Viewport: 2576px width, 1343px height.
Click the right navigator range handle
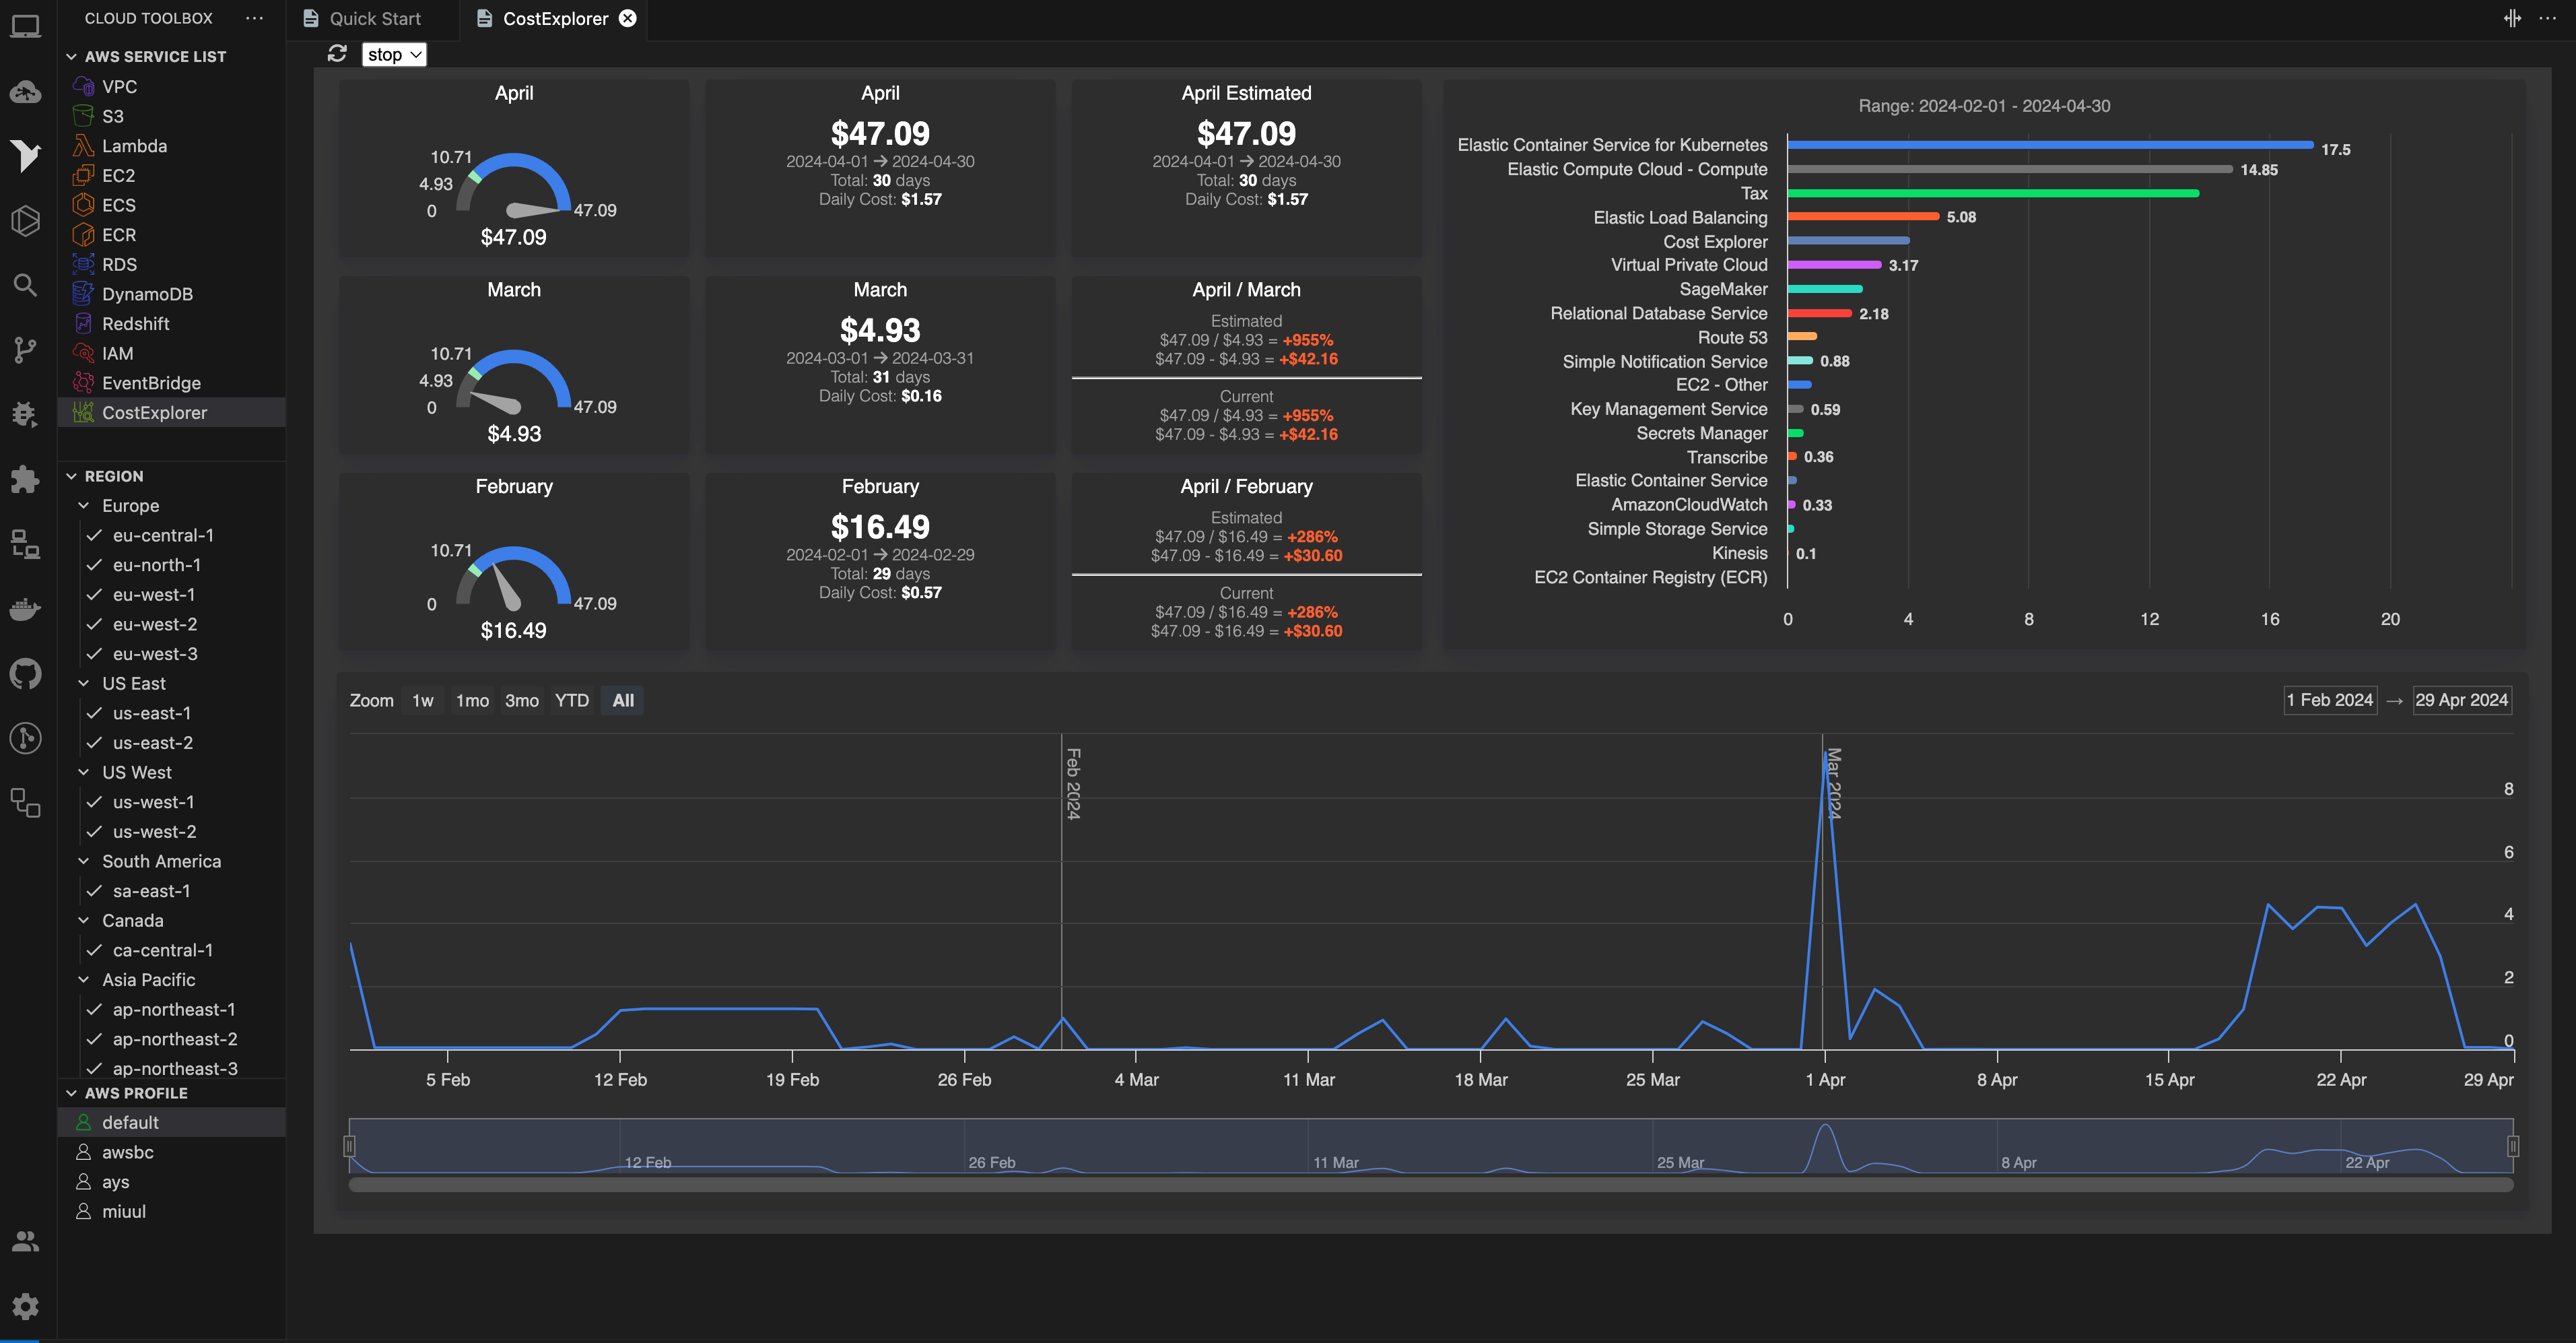tap(2513, 1146)
